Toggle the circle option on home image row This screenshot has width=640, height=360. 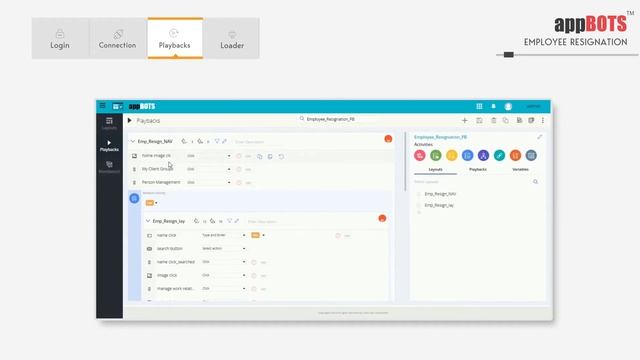point(239,156)
